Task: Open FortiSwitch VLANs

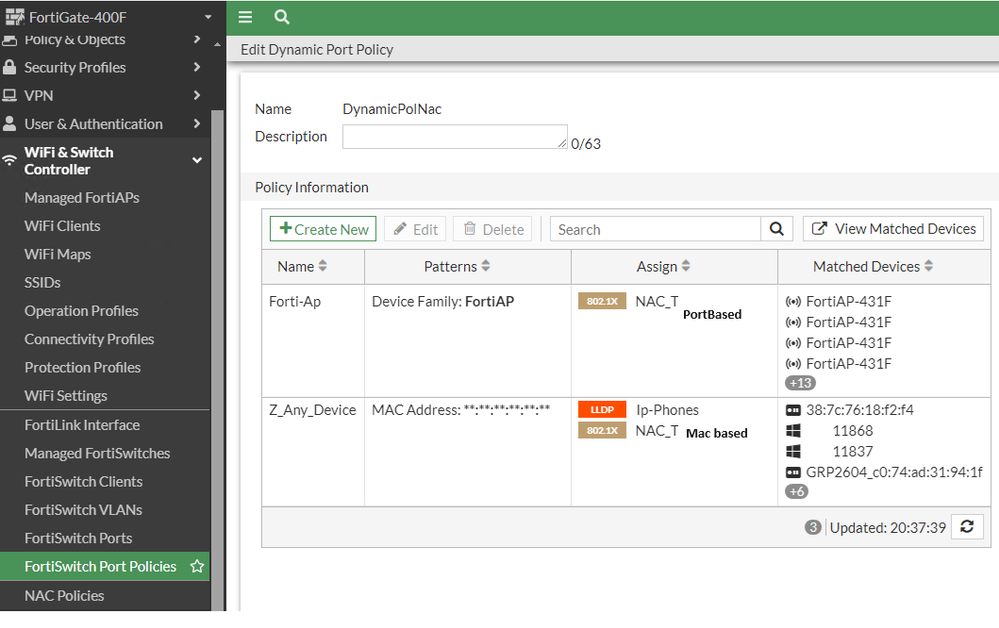Action: pyautogui.click(x=83, y=510)
